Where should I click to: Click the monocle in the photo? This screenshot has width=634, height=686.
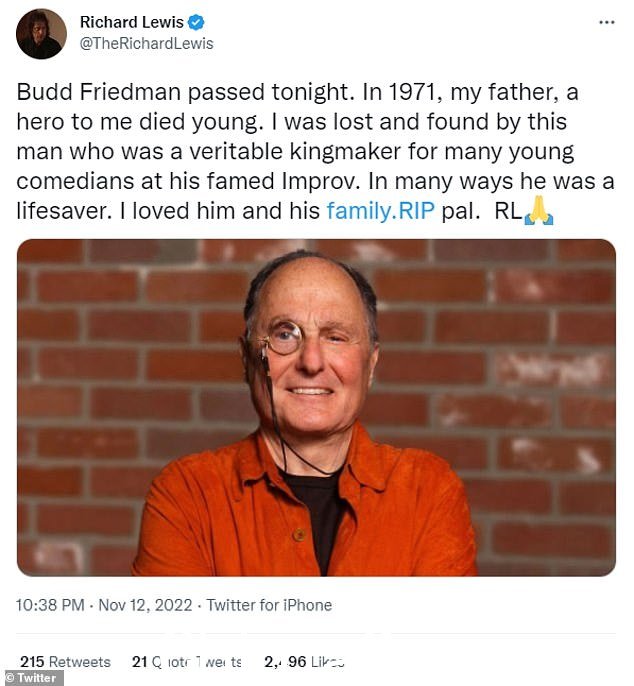(284, 337)
